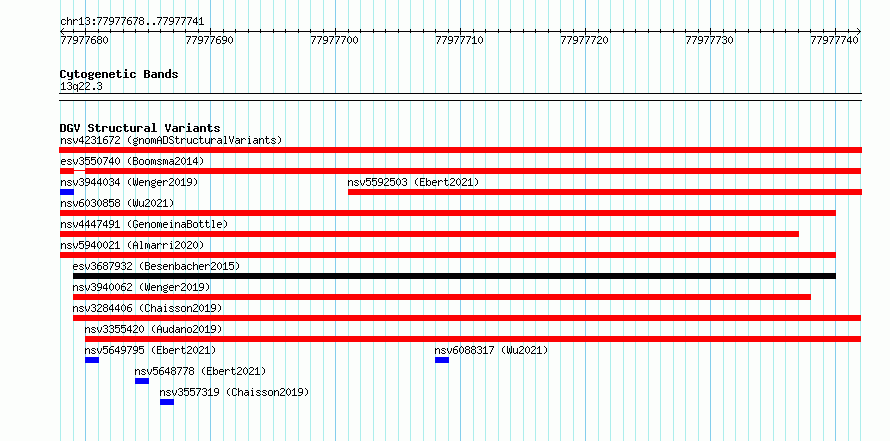Click the blue marker under nsv5649795
890x441 pixels.
coord(92,360)
